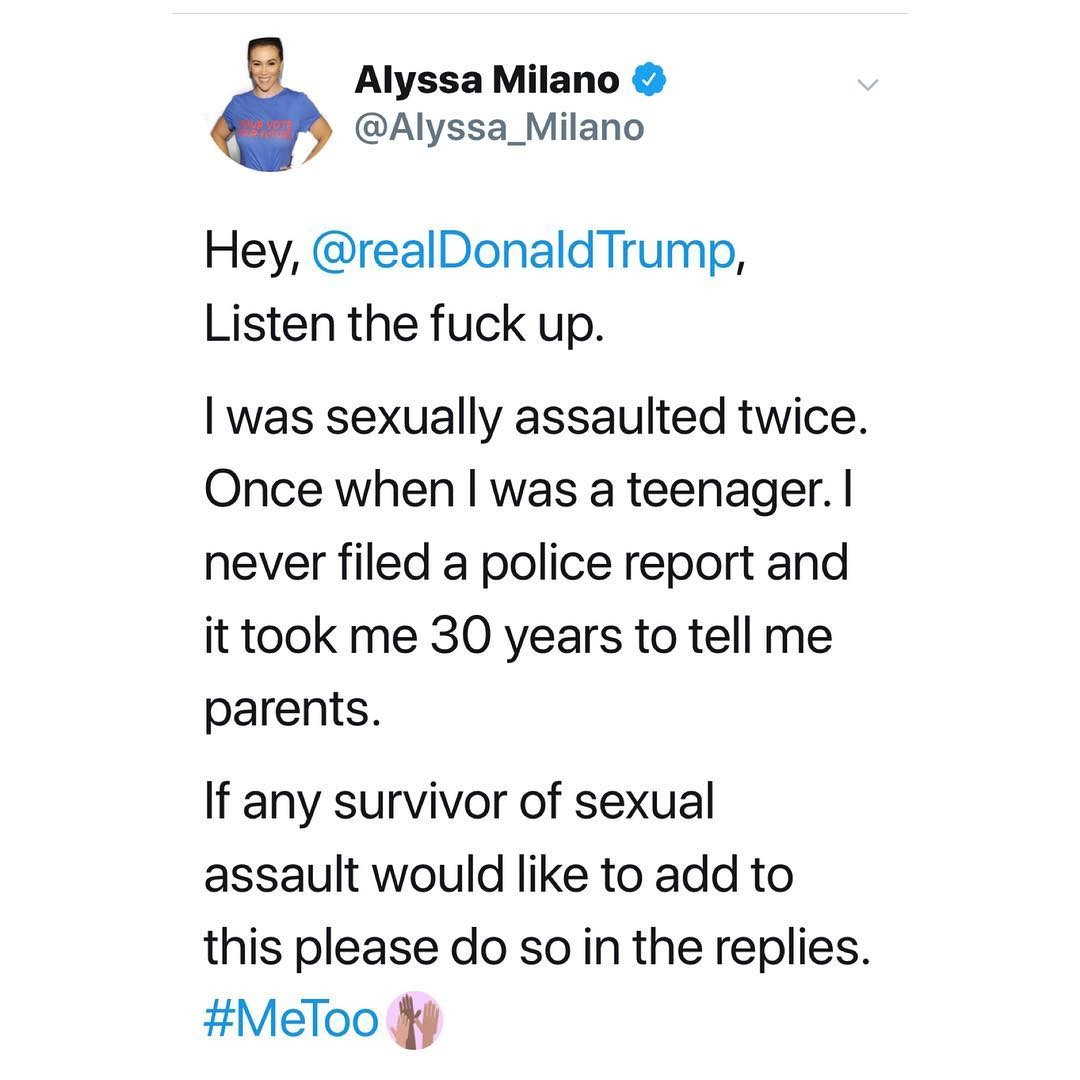
Task: Click the phrase "years to tell me"
Action: (669, 635)
